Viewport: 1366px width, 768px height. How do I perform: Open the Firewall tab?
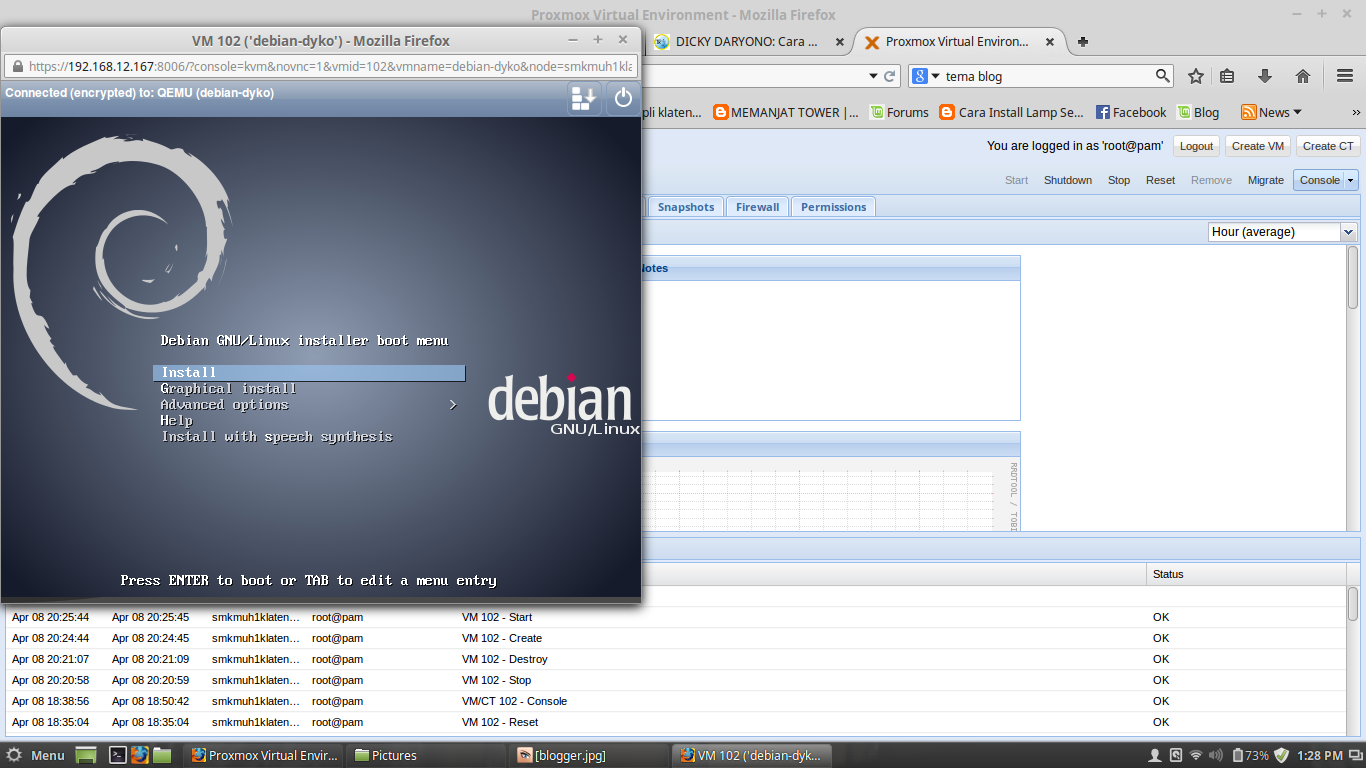pyautogui.click(x=757, y=207)
